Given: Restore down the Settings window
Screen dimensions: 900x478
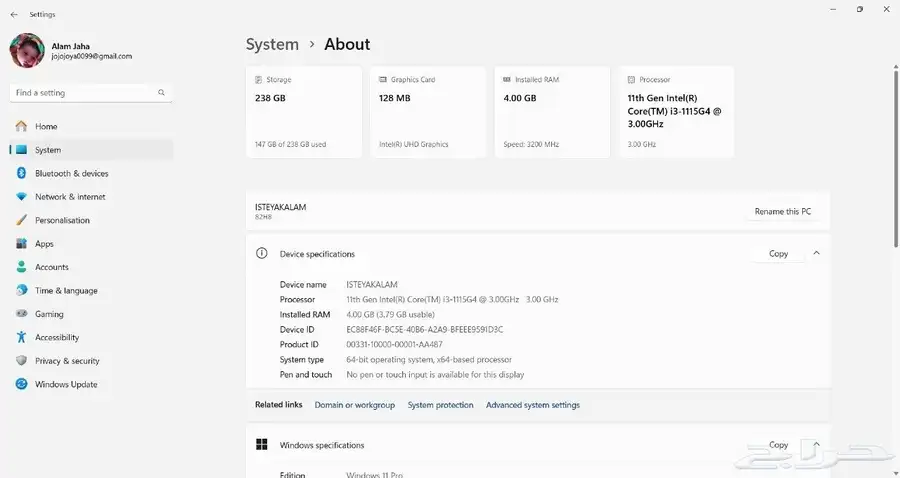Looking at the screenshot, I should click(x=860, y=9).
